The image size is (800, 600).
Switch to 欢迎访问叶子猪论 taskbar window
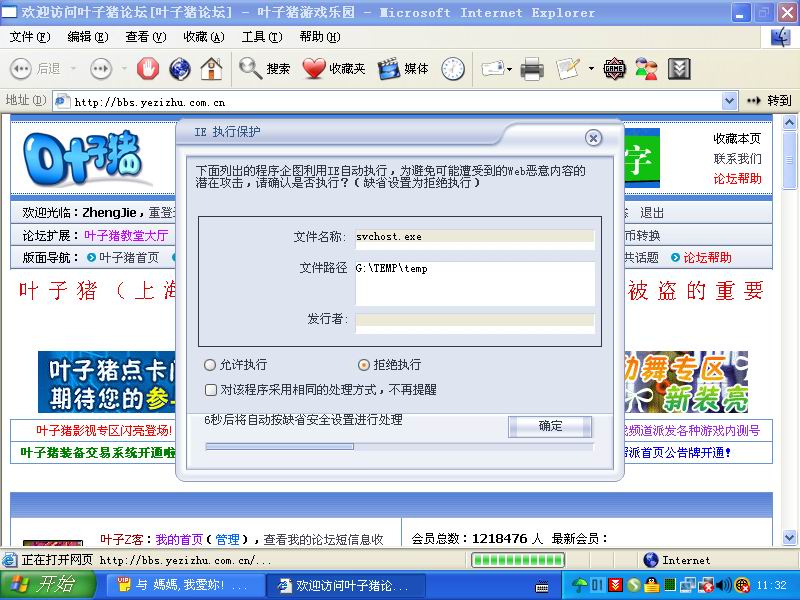pyautogui.click(x=347, y=585)
